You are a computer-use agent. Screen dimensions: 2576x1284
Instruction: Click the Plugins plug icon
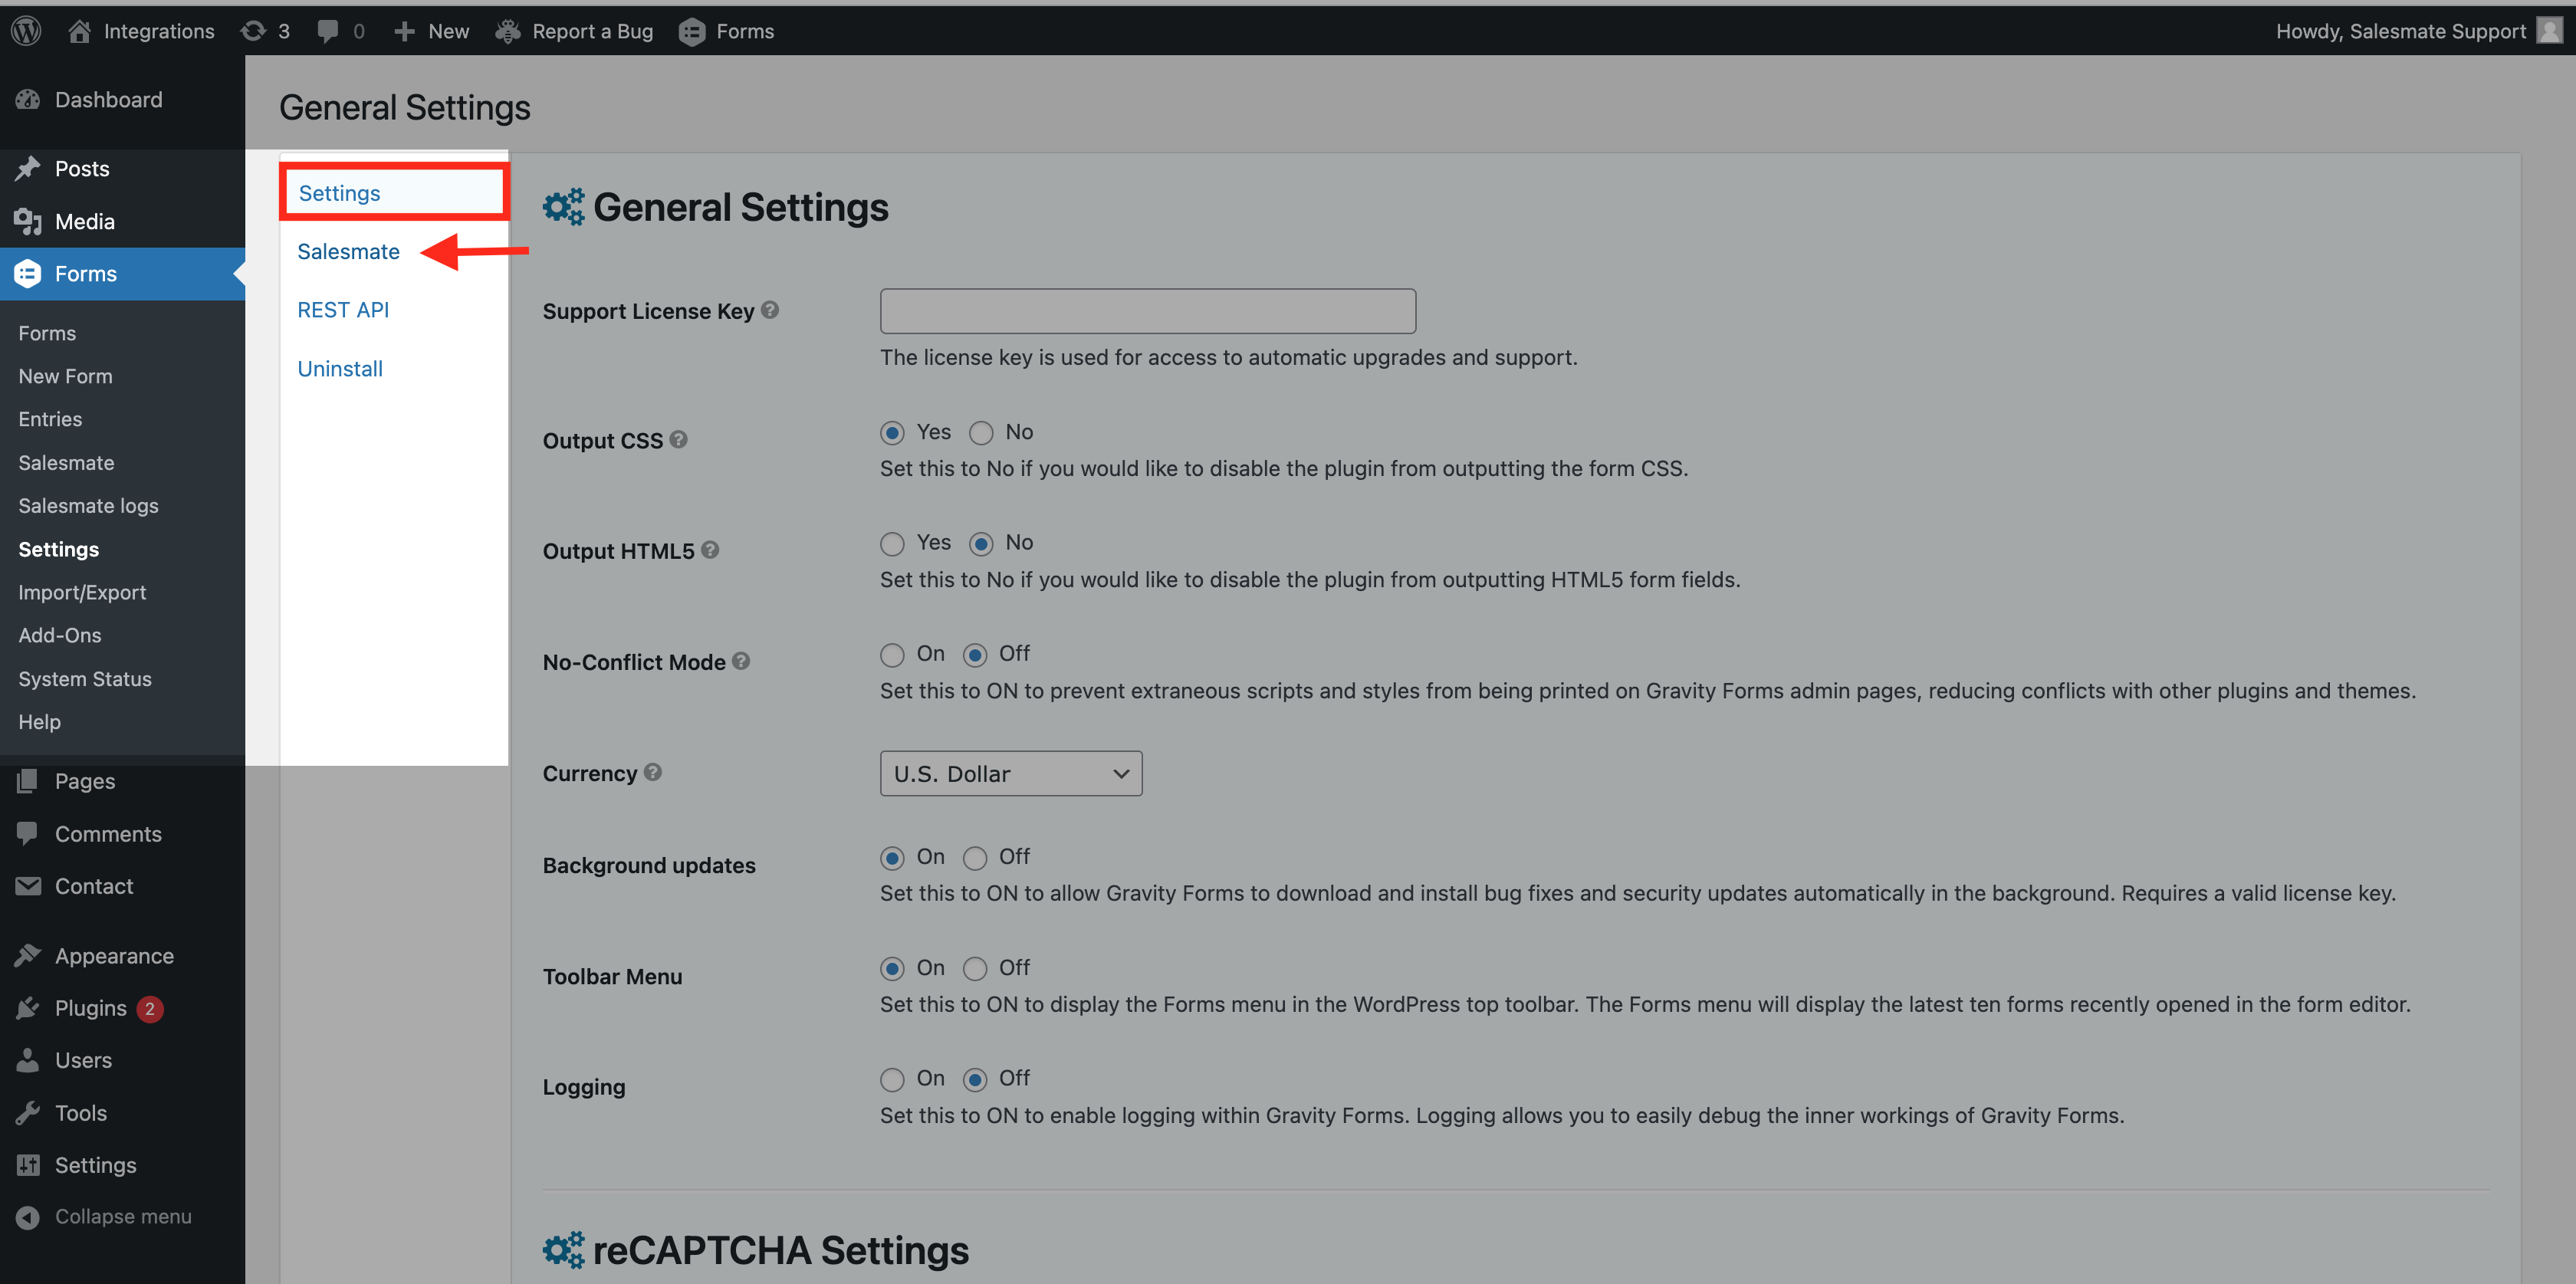pyautogui.click(x=28, y=1008)
